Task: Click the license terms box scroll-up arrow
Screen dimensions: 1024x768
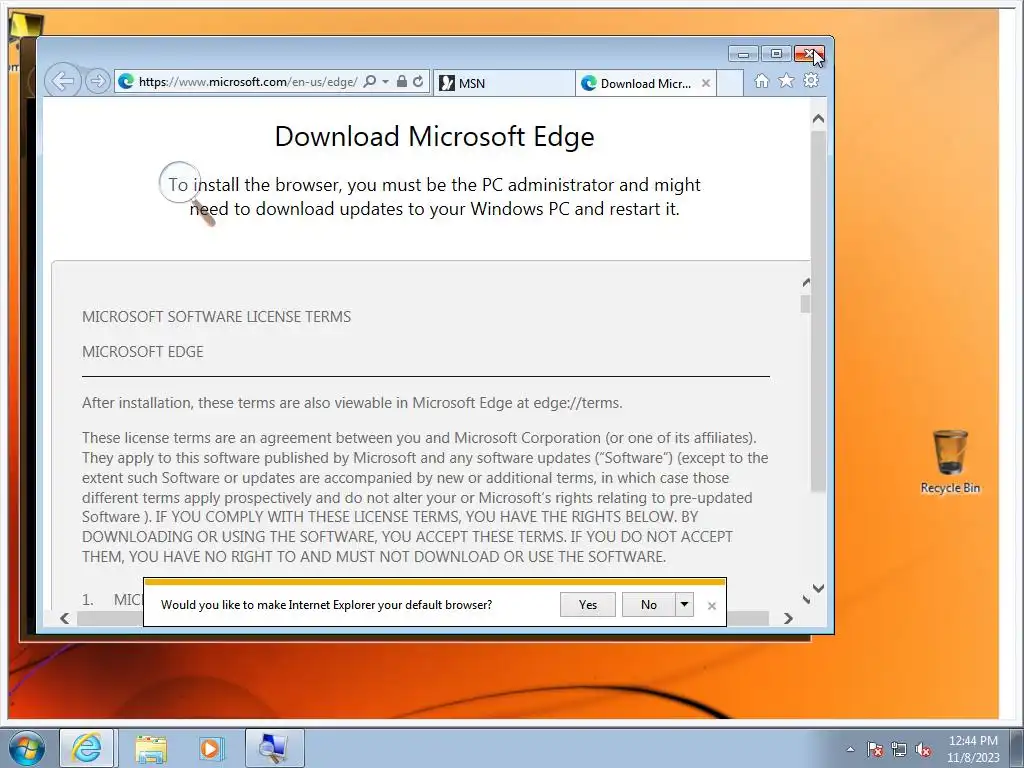Action: pyautogui.click(x=806, y=282)
